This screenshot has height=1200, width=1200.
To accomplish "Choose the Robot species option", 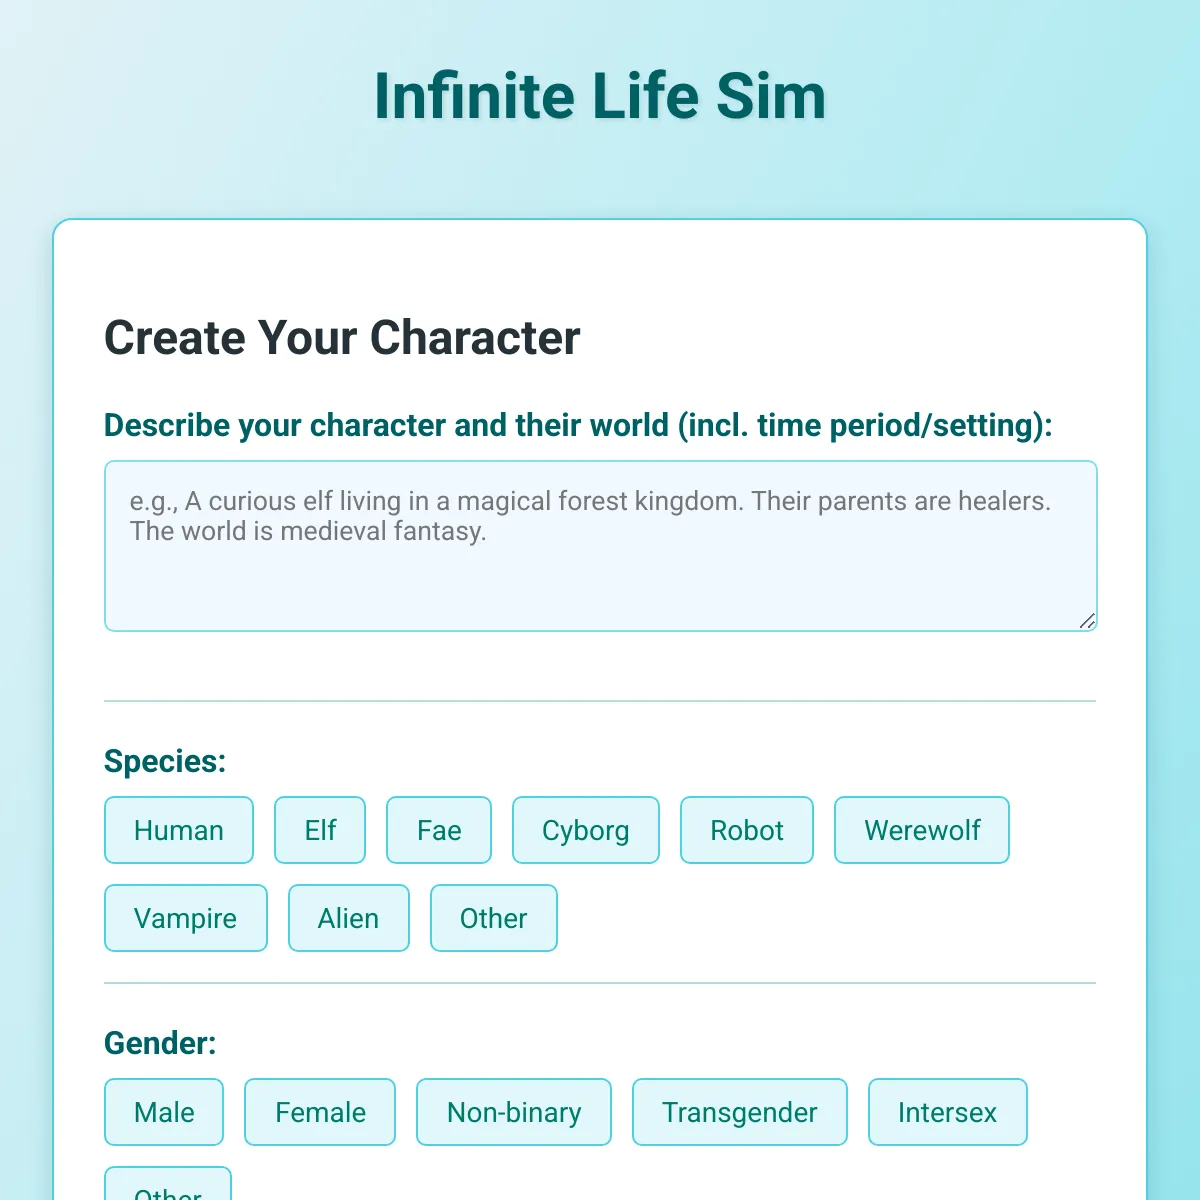I will click(747, 830).
